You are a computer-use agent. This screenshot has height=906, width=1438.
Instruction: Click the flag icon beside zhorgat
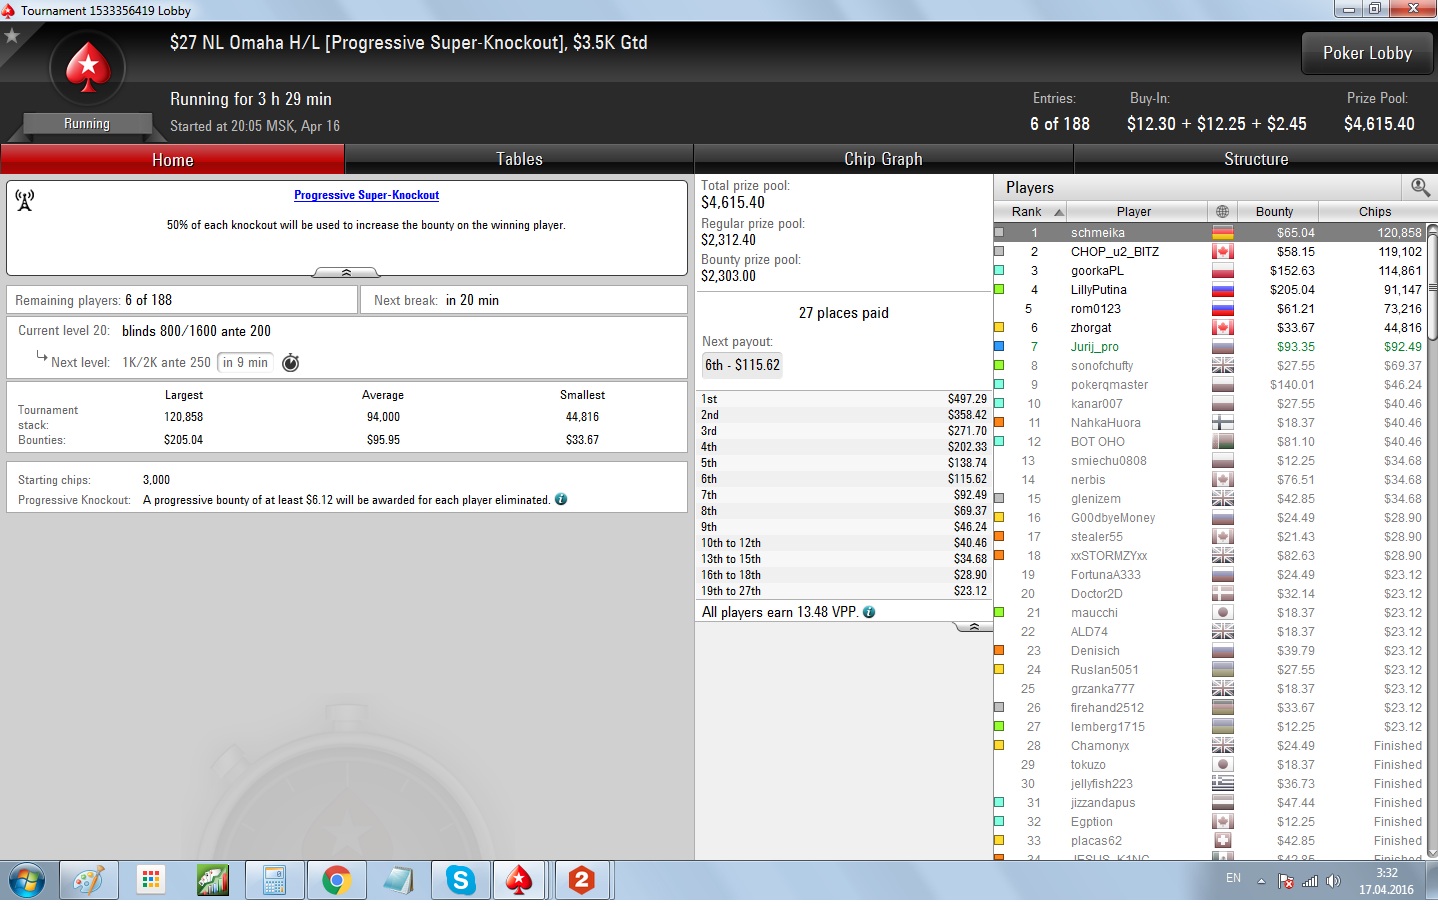pos(1222,328)
